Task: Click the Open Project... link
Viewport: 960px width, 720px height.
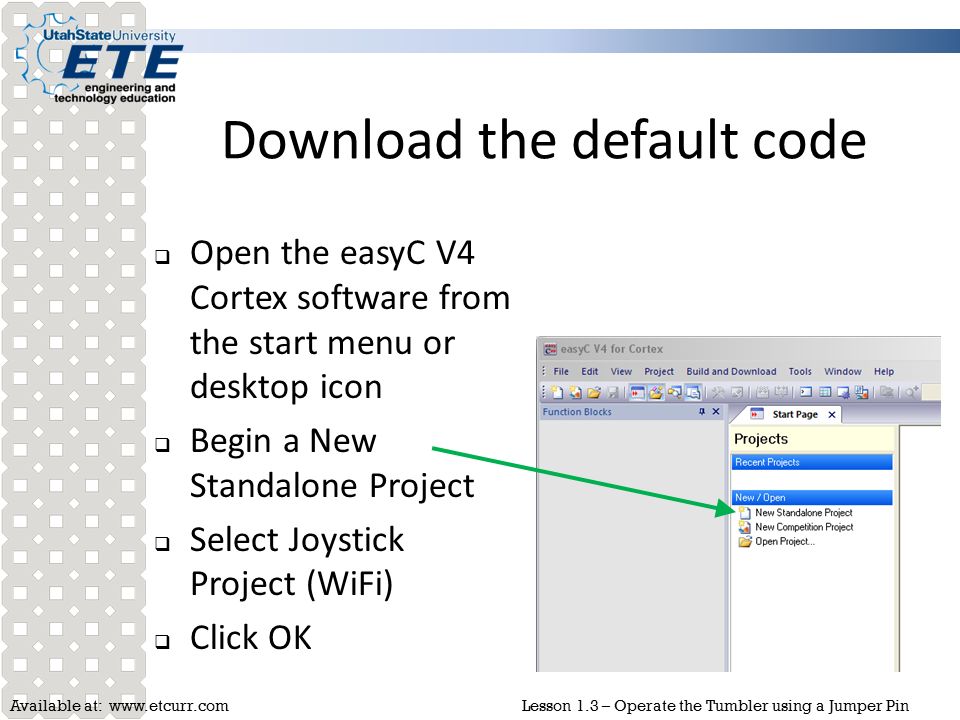Action: point(785,542)
